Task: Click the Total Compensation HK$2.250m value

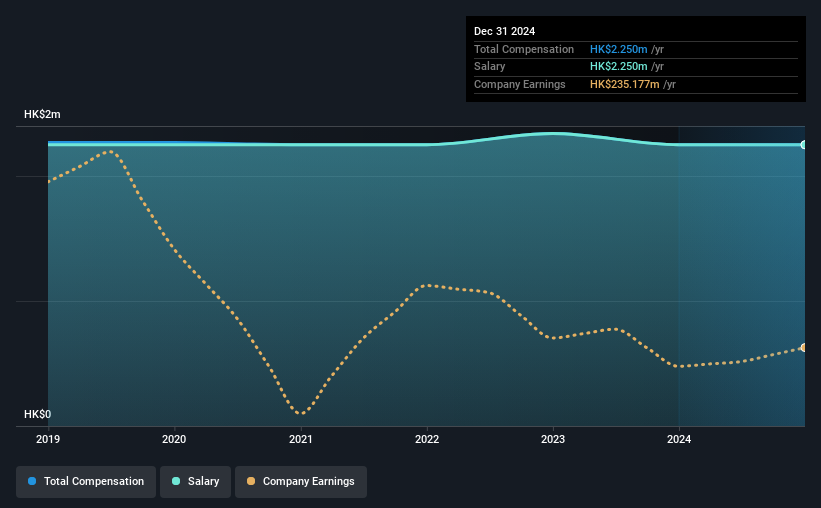Action: point(619,49)
